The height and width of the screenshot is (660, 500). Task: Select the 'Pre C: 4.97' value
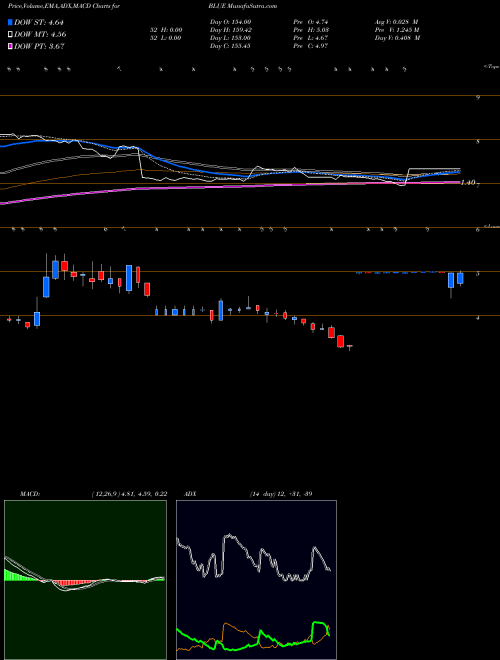[311, 46]
